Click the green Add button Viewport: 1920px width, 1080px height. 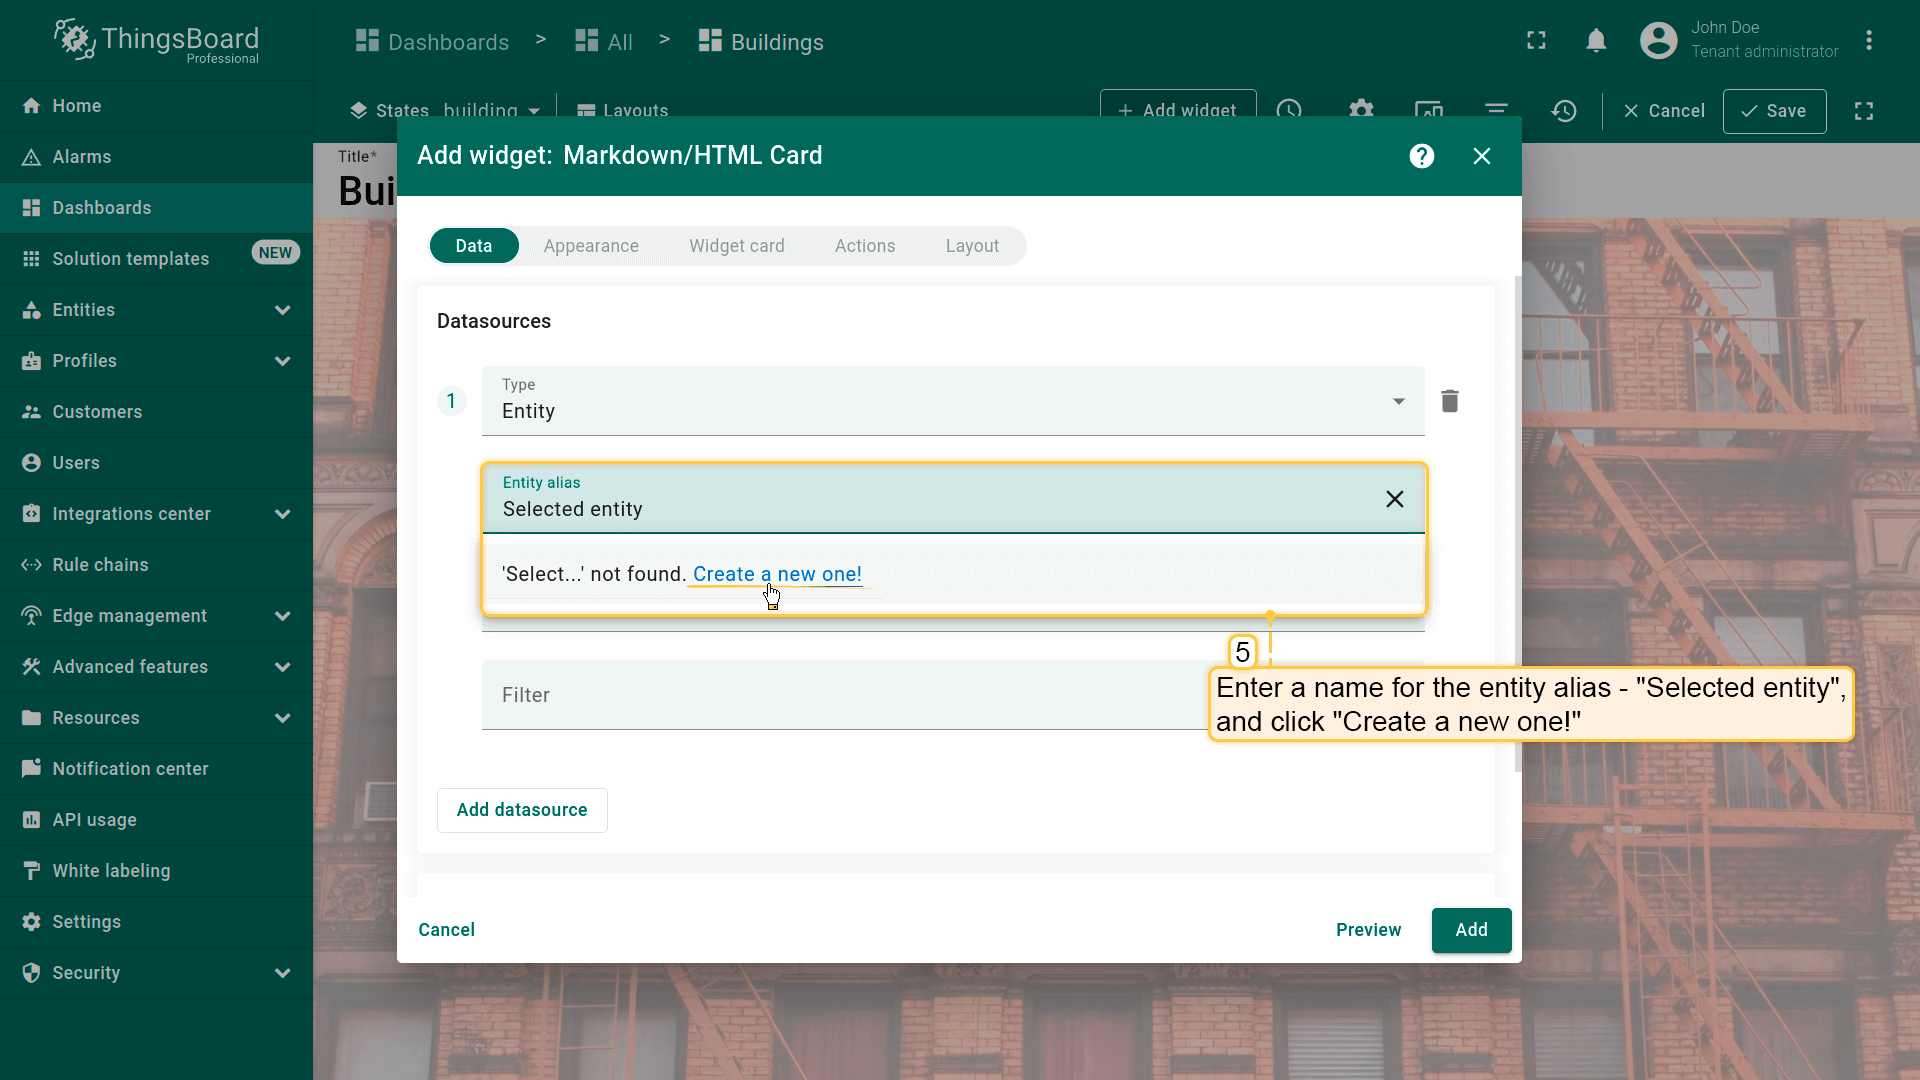pyautogui.click(x=1470, y=930)
